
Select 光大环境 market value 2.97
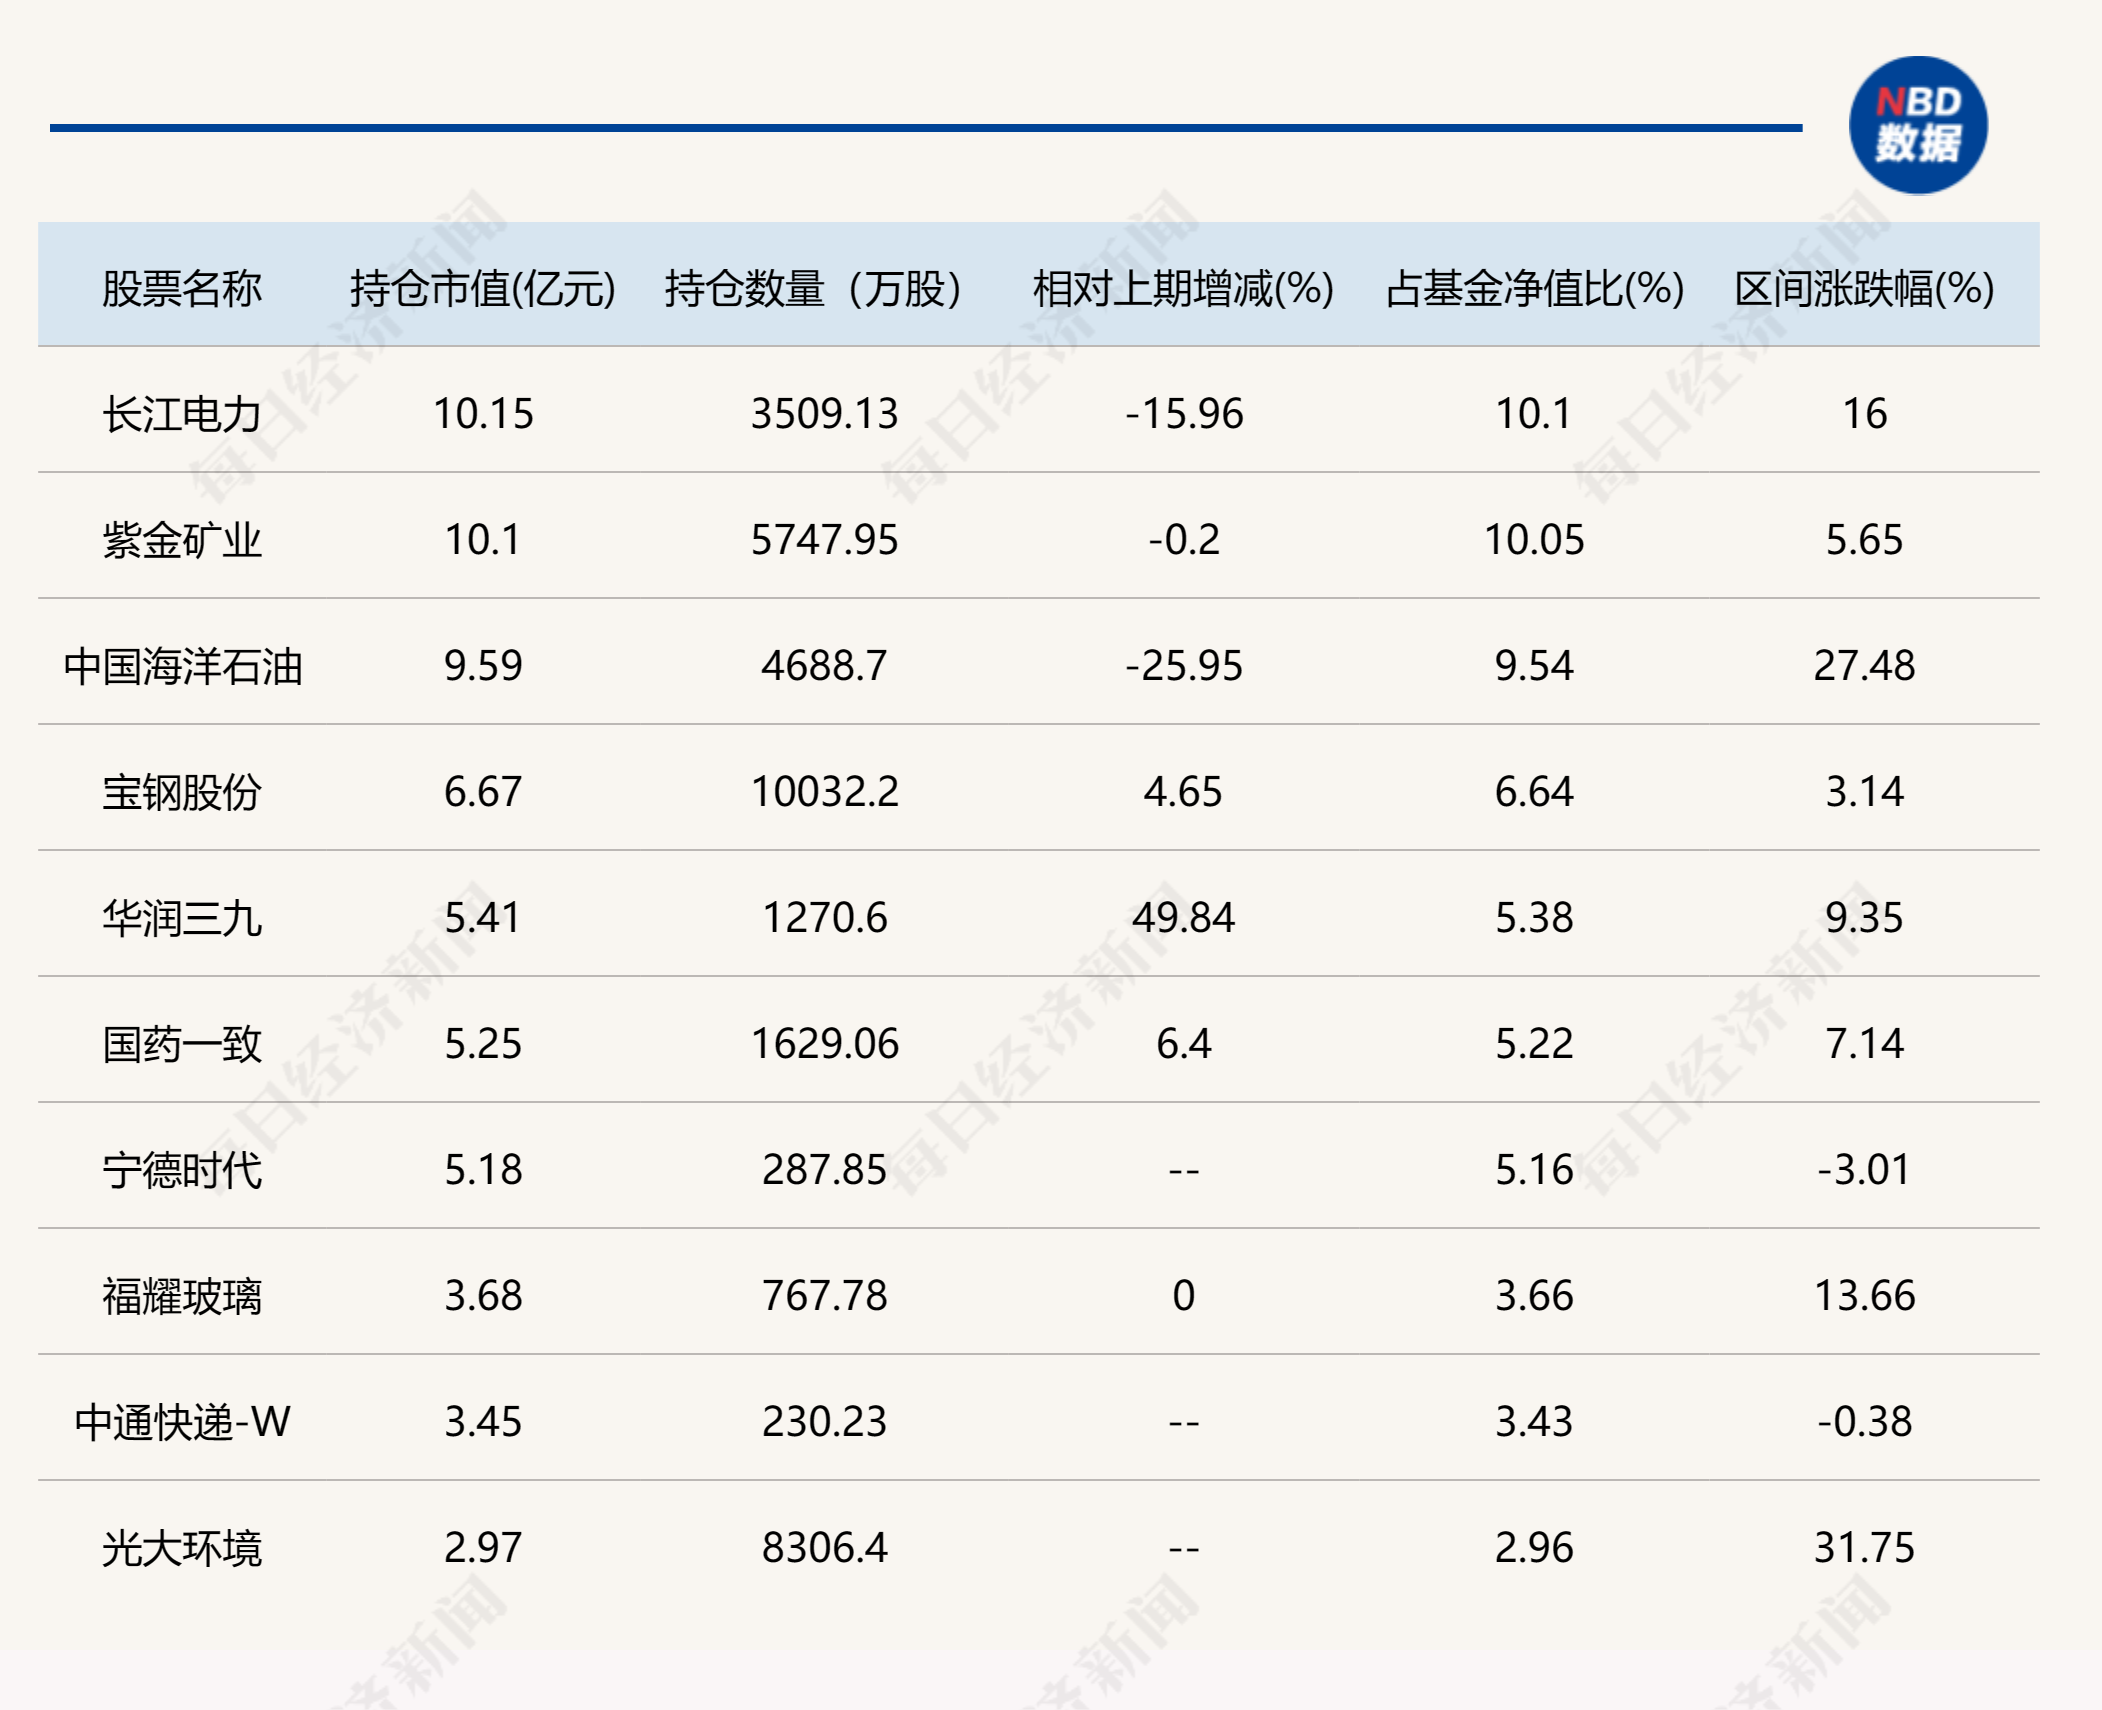click(x=483, y=1548)
